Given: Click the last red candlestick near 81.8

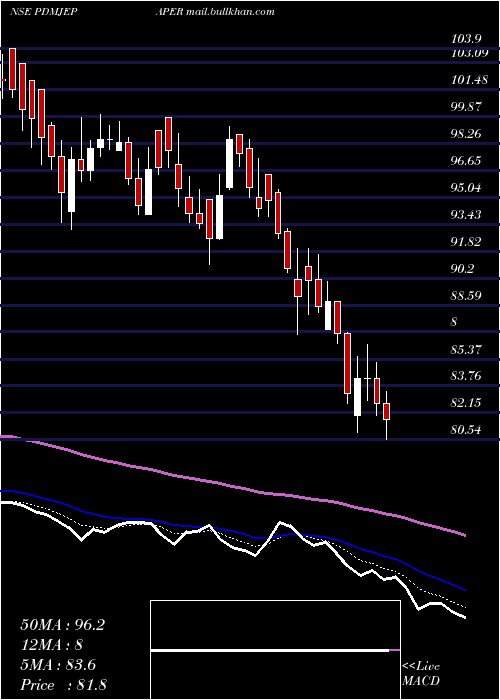Looking at the screenshot, I should click(x=387, y=411).
